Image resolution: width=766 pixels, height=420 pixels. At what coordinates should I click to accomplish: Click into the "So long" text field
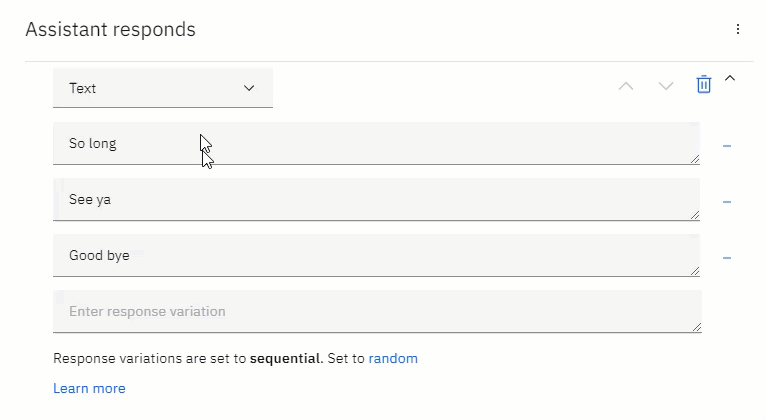376,144
